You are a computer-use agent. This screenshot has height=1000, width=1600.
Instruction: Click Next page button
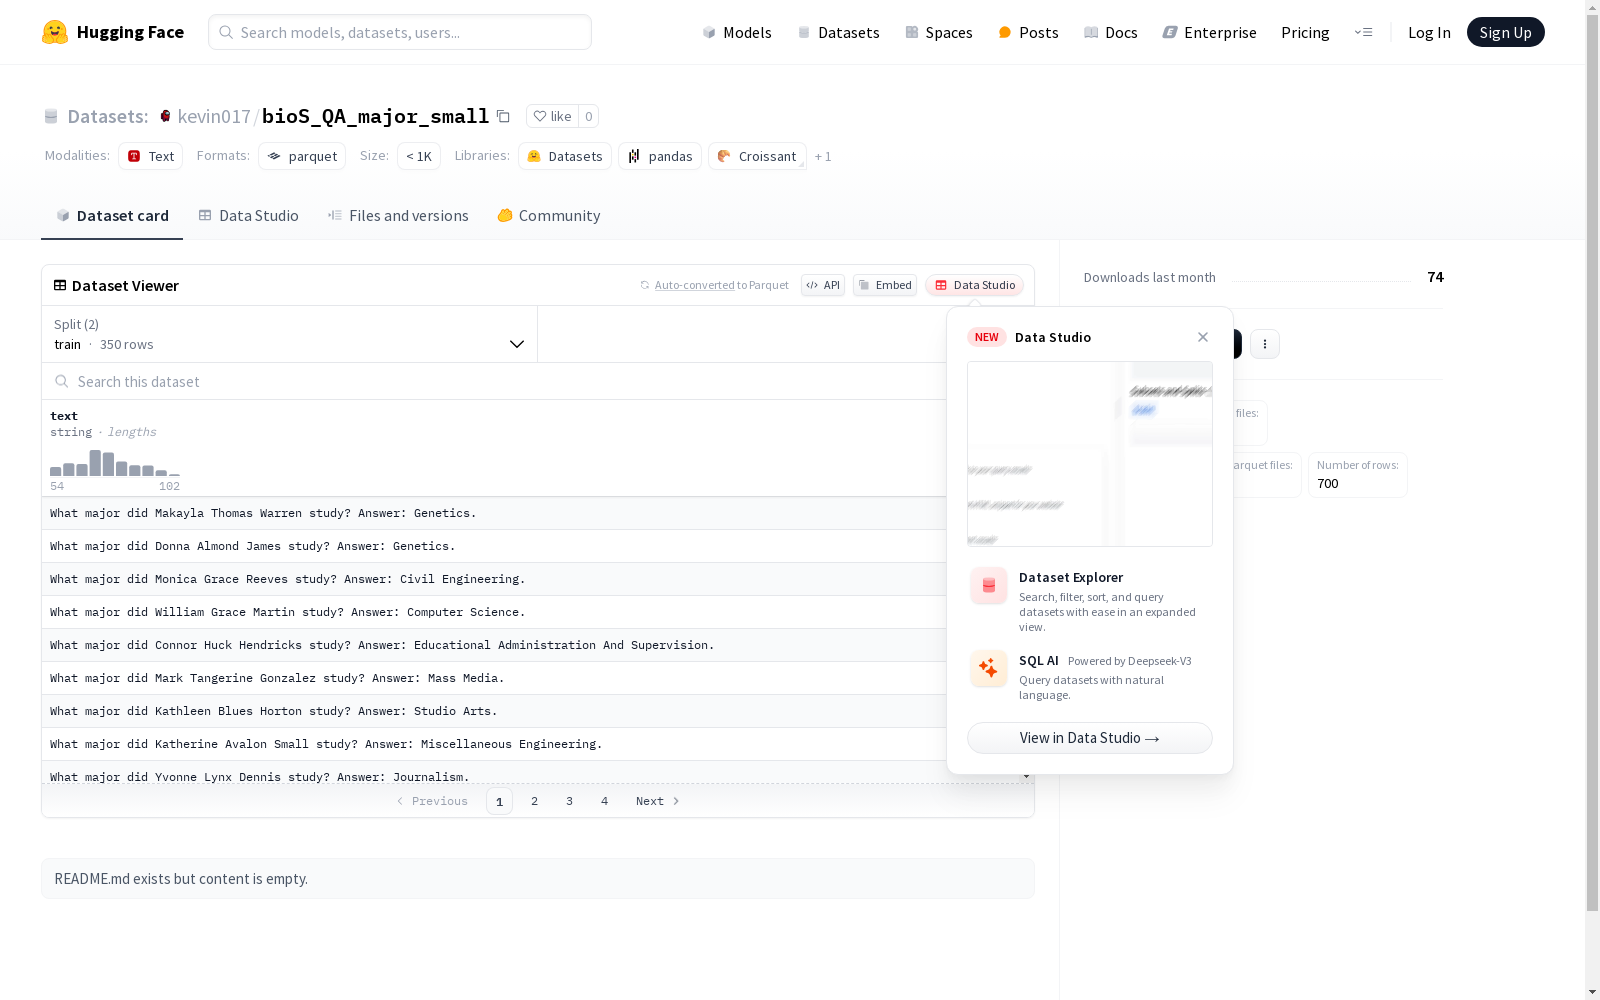[x=658, y=801]
